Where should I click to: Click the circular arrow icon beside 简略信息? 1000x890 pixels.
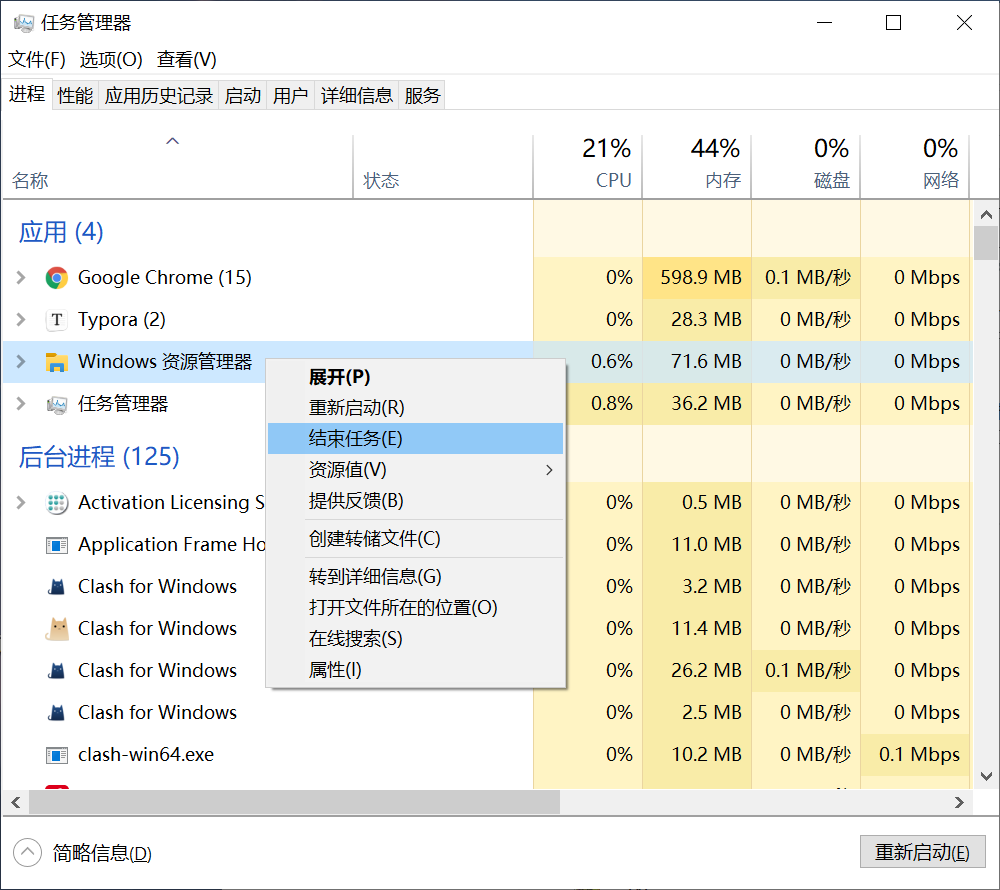coord(27,852)
